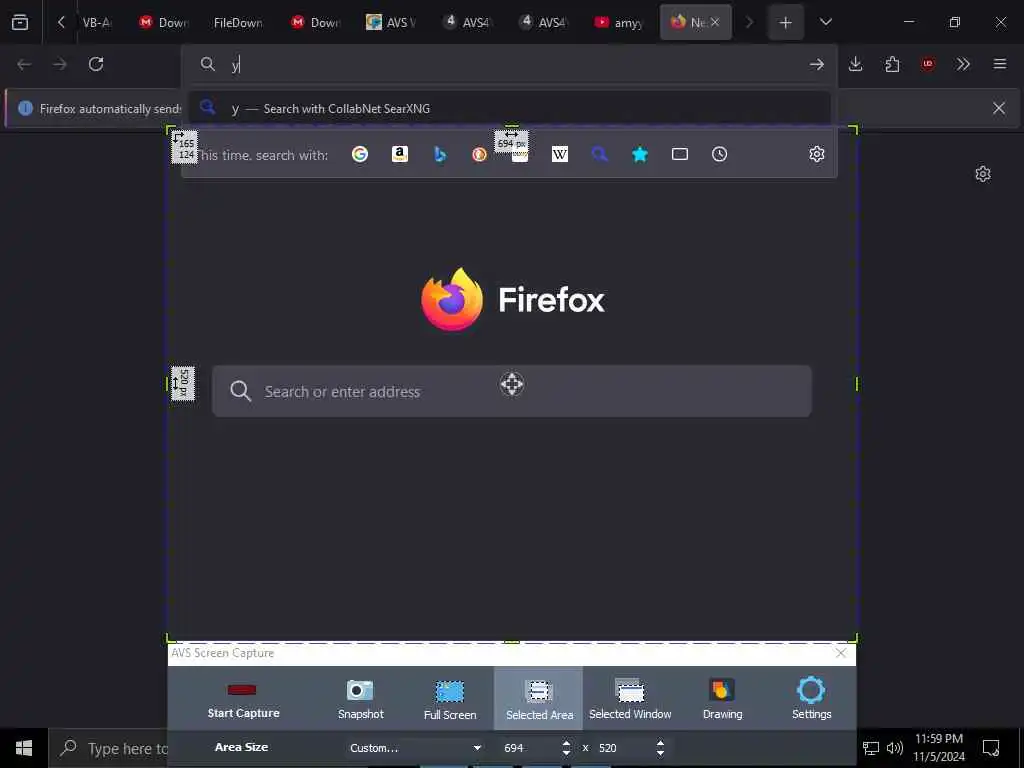
Task: Open the Windows Start menu
Action: point(24,748)
